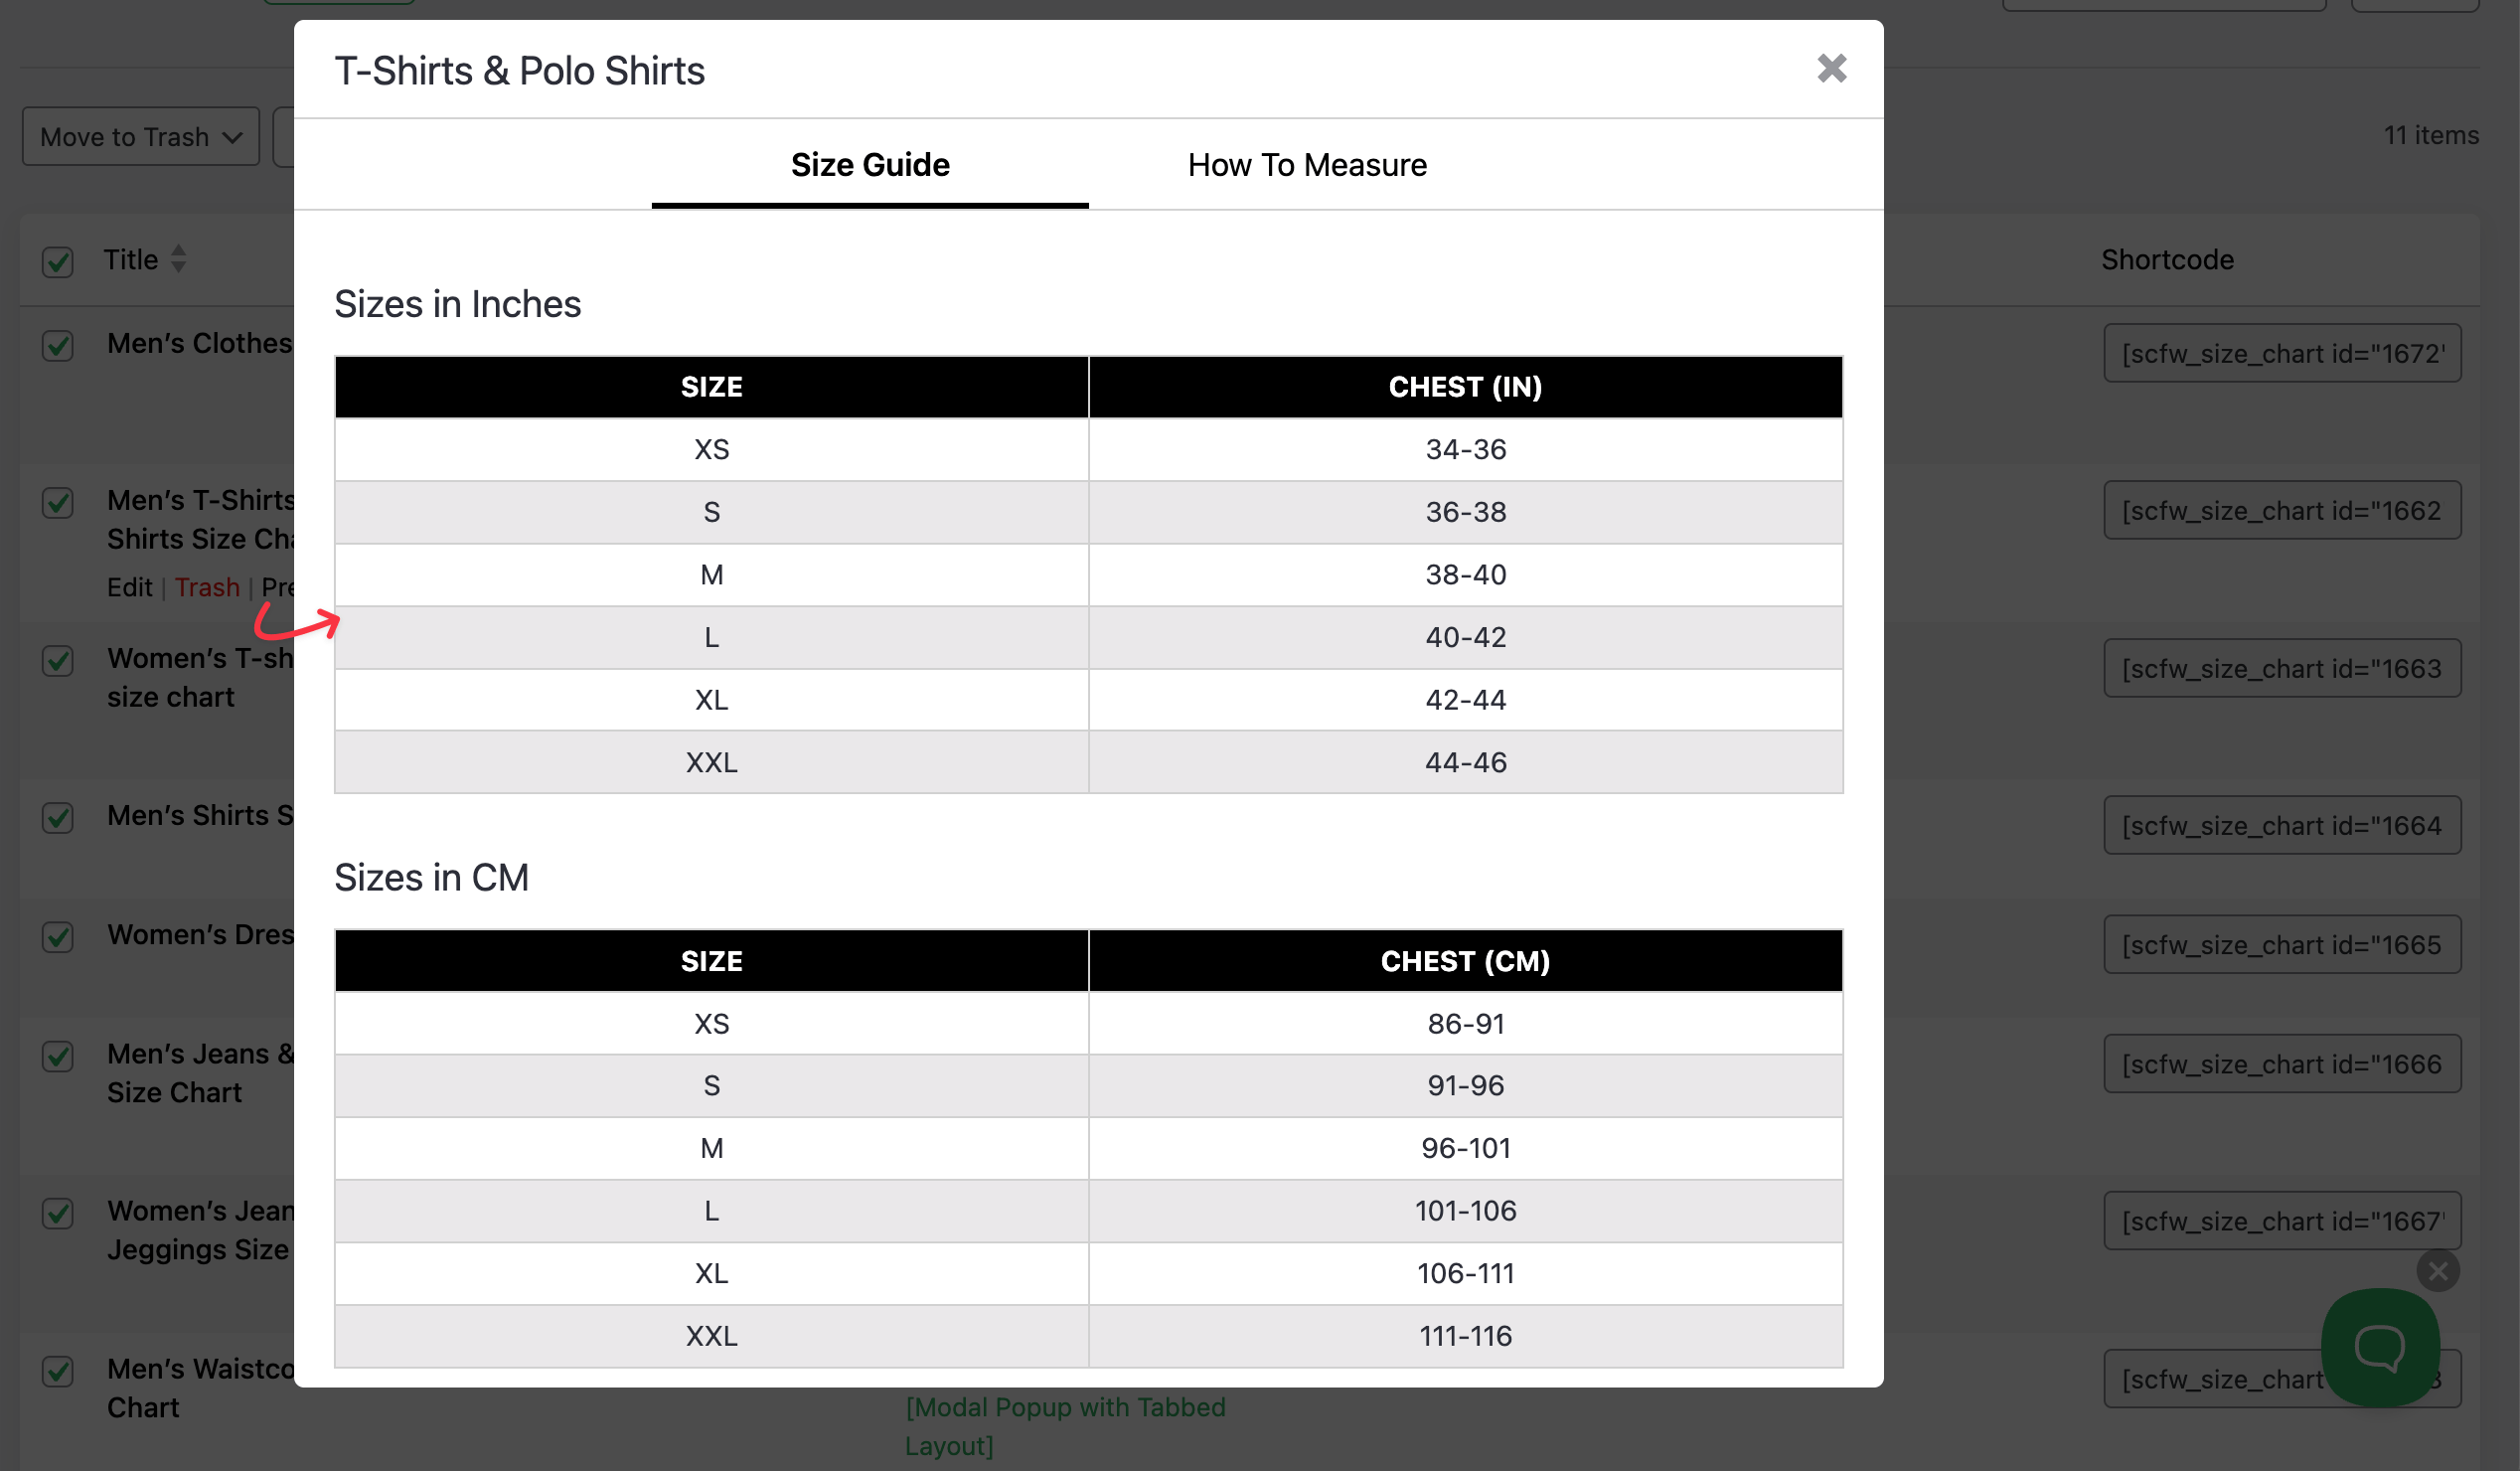Switch to the How To Measure tab

1307,164
